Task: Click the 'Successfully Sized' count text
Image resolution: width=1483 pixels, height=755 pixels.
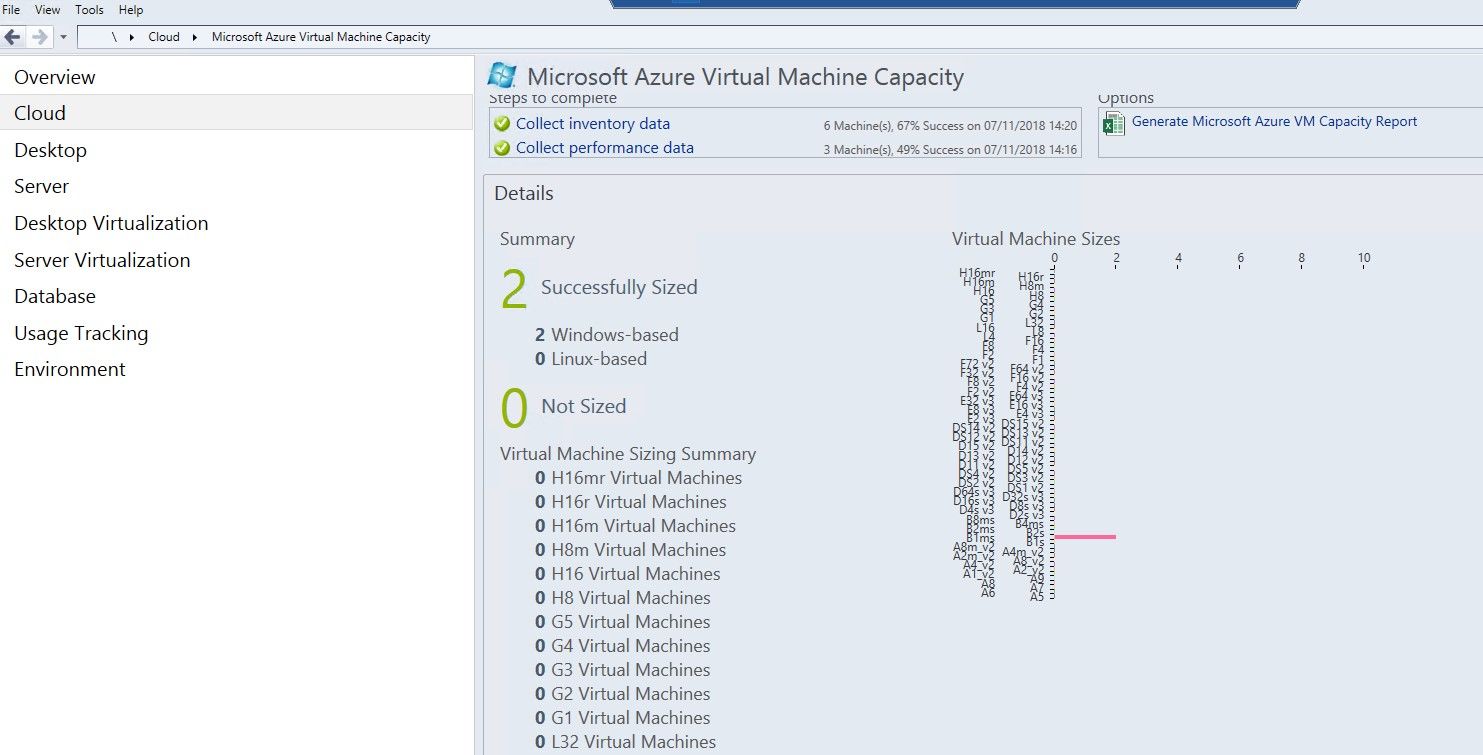Action: 619,288
